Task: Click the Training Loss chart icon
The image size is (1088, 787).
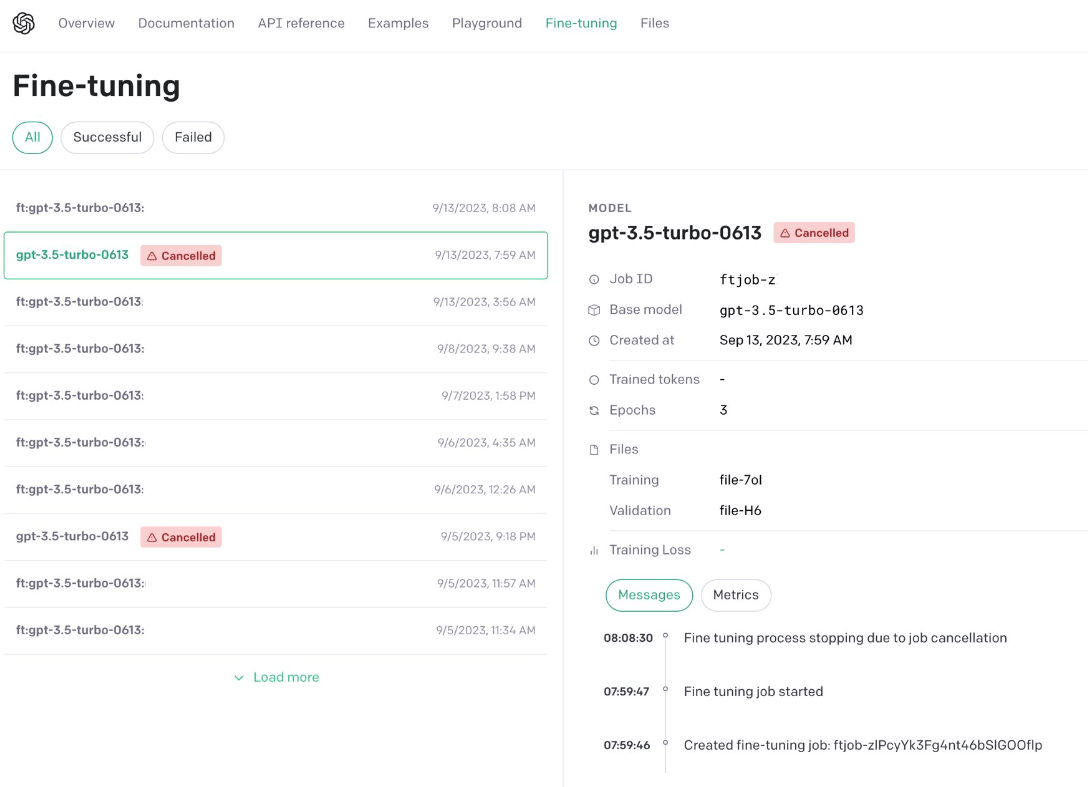Action: point(594,550)
